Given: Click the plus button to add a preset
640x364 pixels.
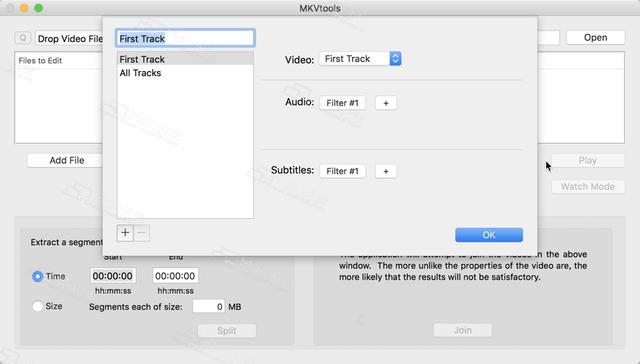Looking at the screenshot, I should [125, 233].
